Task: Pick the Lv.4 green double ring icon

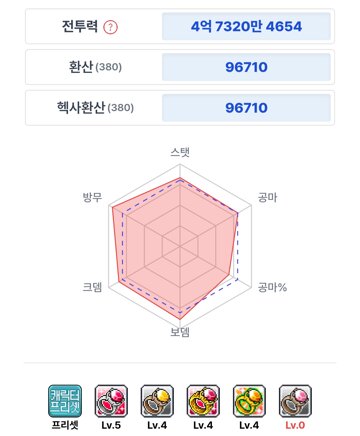Action: coord(249,401)
